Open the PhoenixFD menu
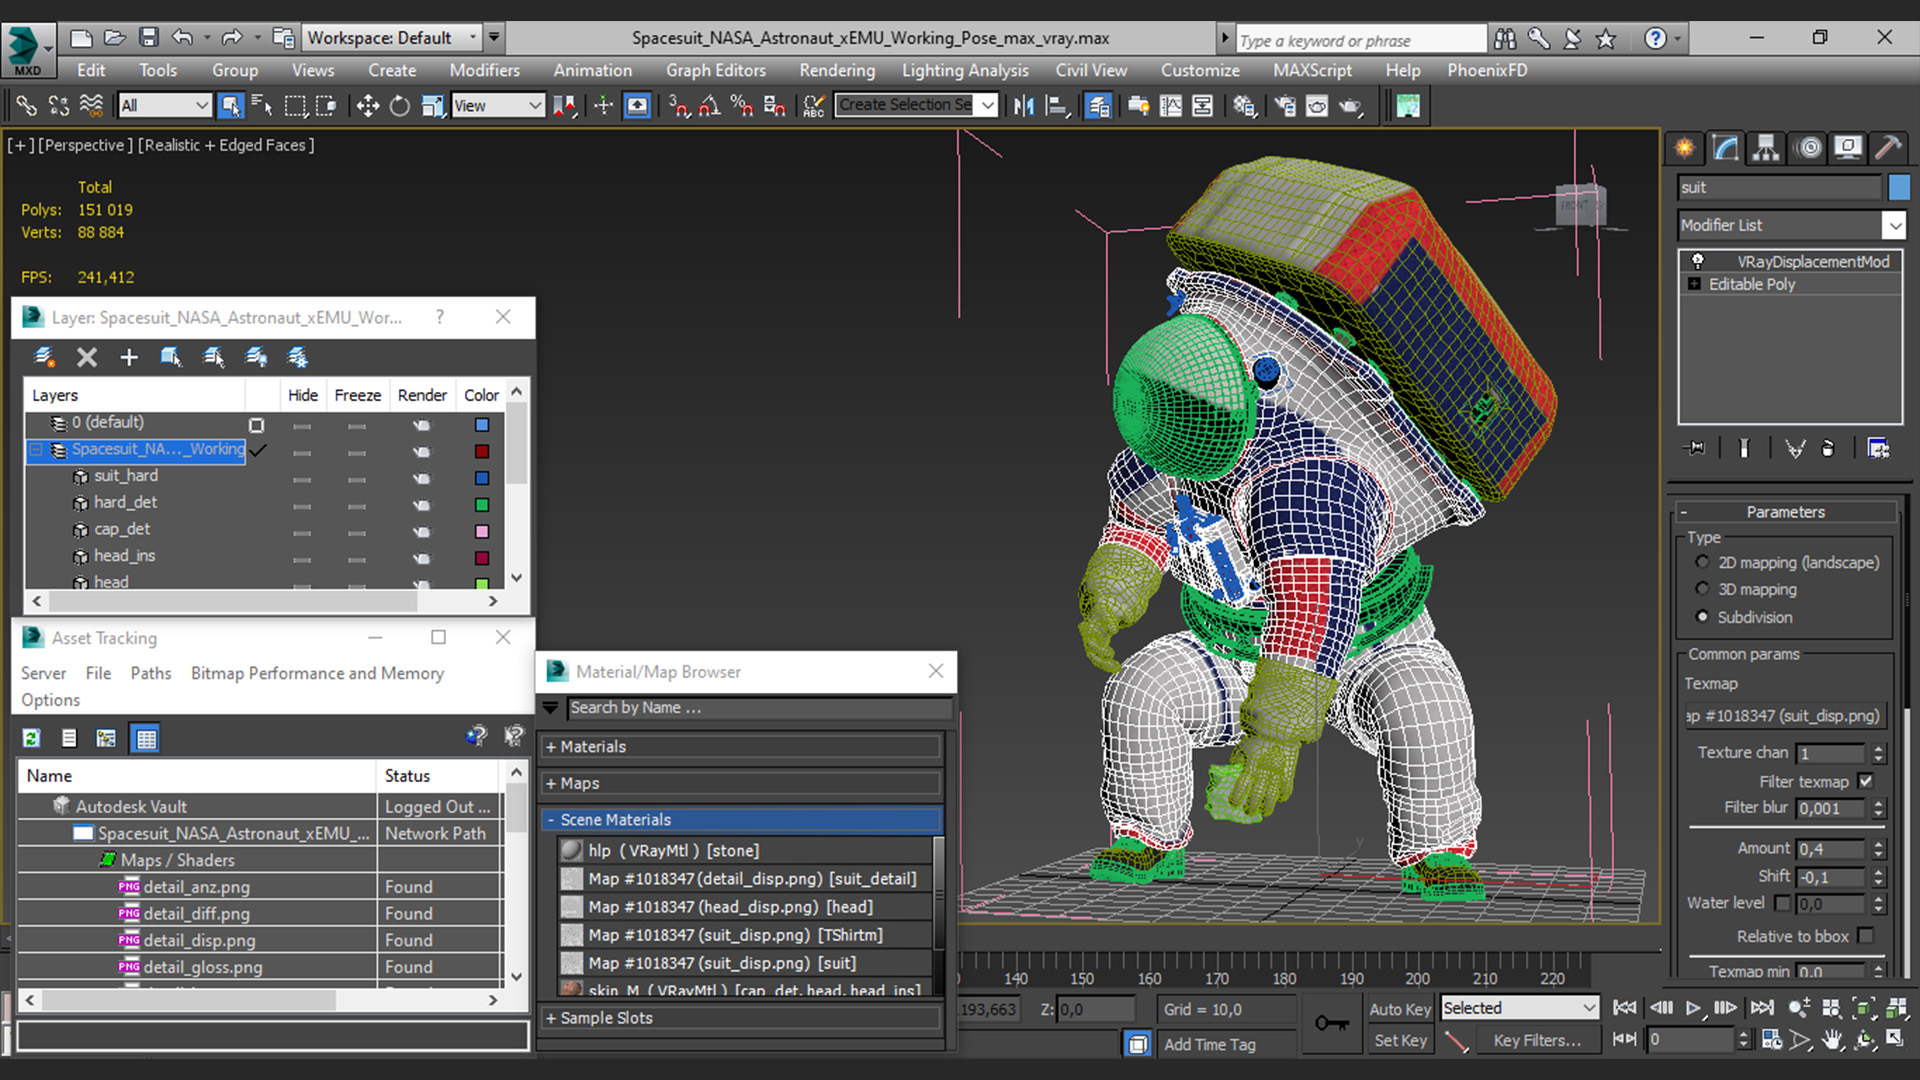The width and height of the screenshot is (1920, 1080). (x=1487, y=70)
